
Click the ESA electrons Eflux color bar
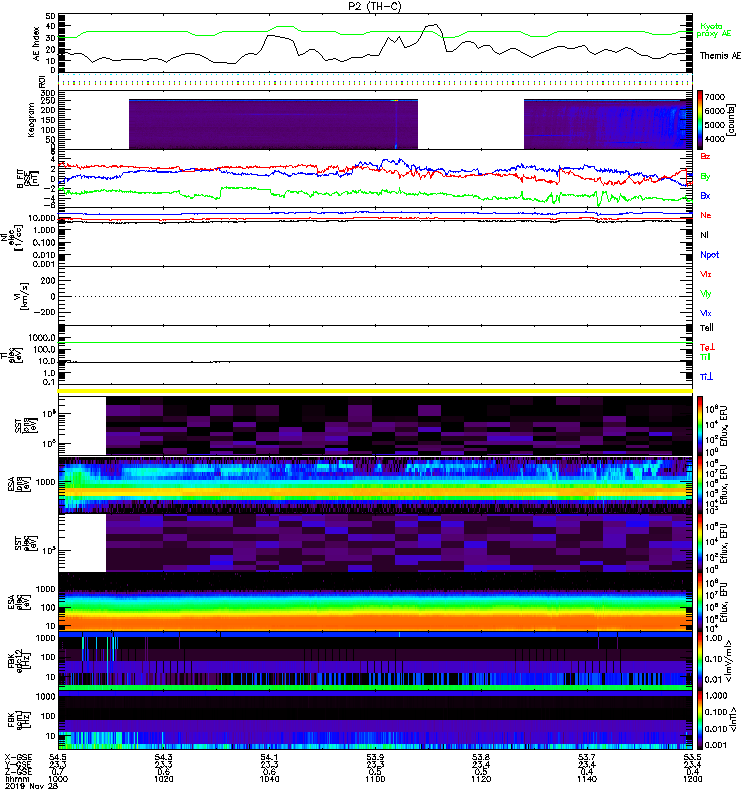coord(700,602)
